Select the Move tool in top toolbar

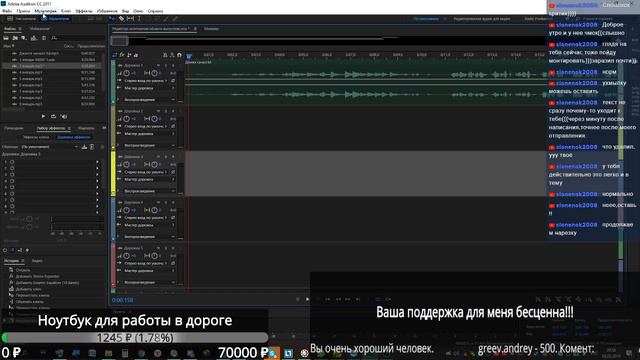(112, 19)
